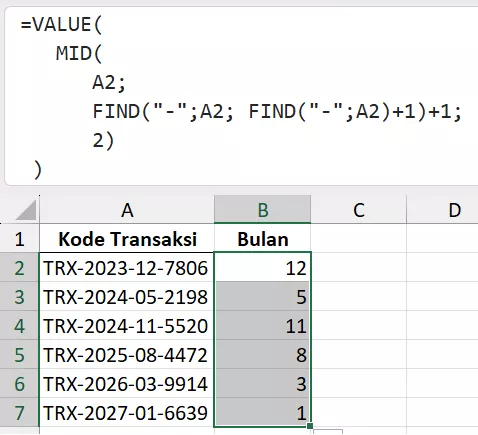Select column C header

click(x=359, y=210)
